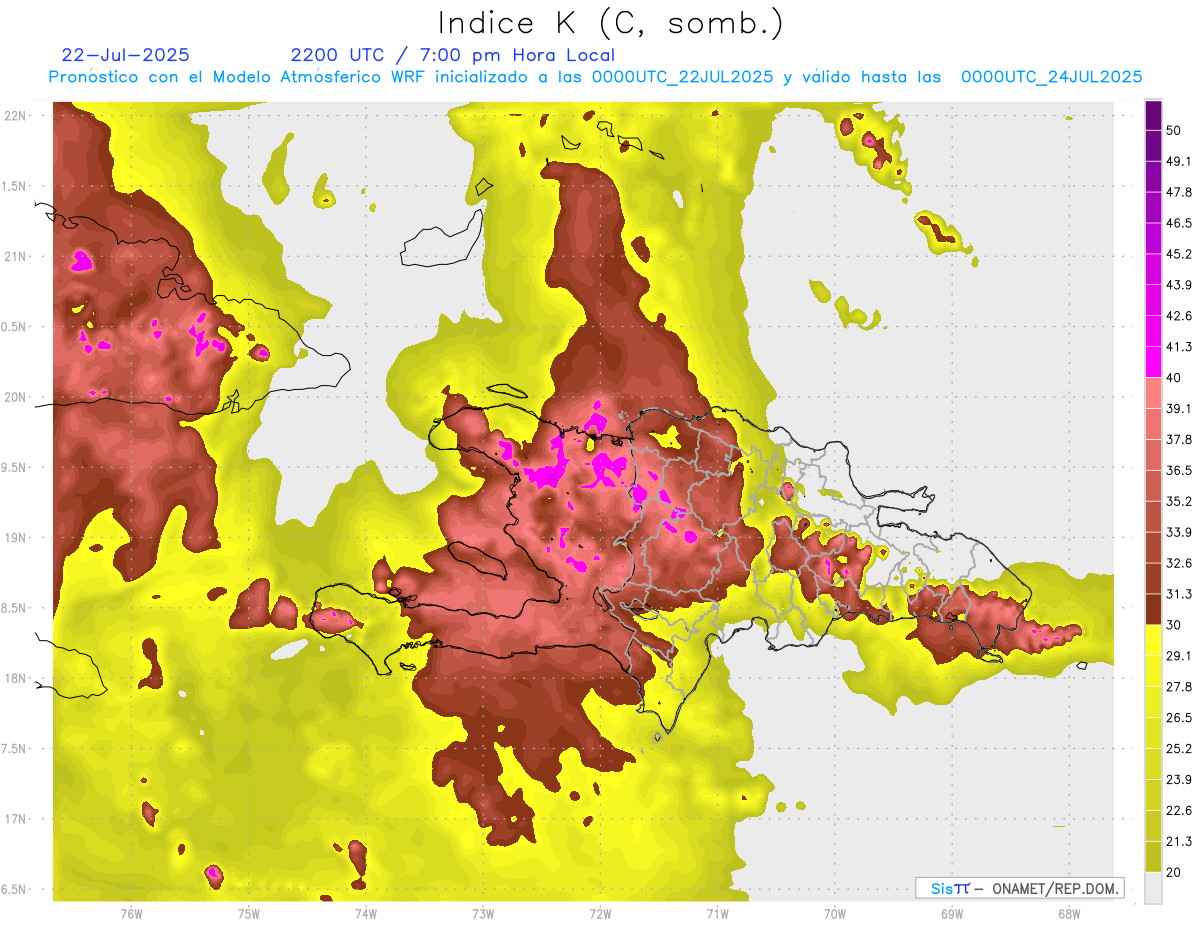
Task: Pick the dark purple swatch above the 50 label
Action: pyautogui.click(x=1153, y=115)
